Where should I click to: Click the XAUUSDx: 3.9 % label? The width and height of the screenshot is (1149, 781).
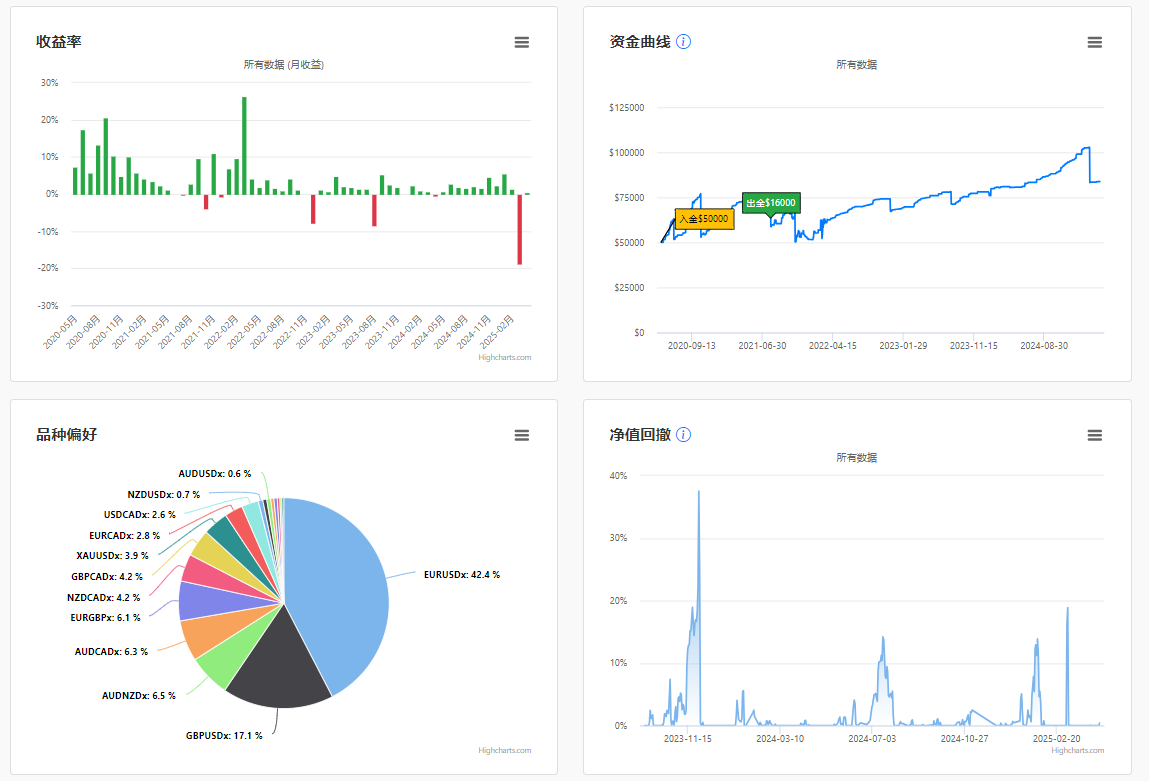(112, 556)
